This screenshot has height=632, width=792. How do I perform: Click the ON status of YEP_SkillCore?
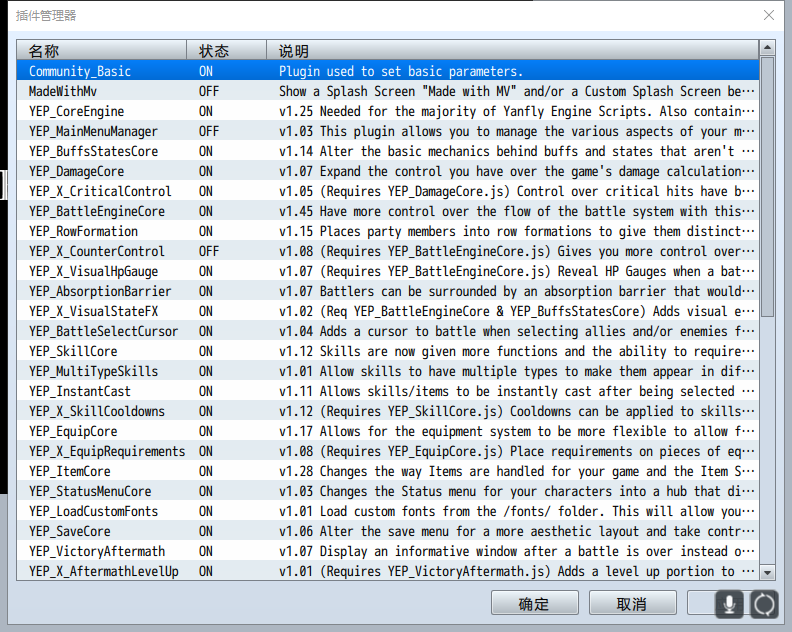(206, 351)
